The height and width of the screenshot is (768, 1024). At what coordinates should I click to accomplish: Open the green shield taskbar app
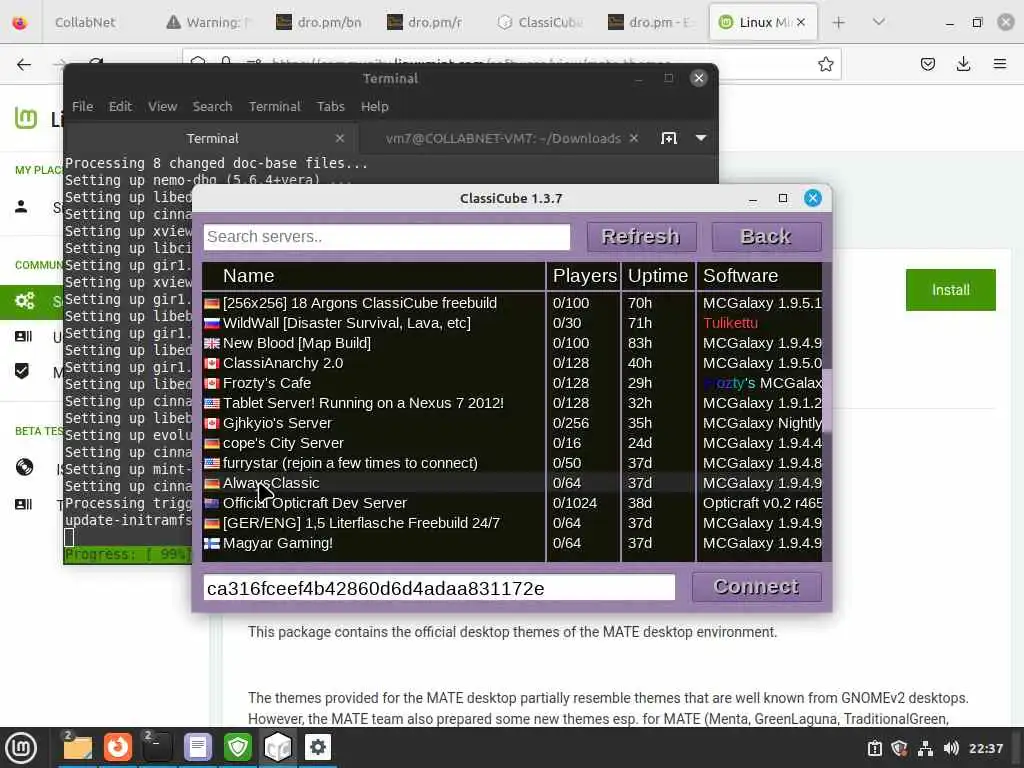coord(238,747)
